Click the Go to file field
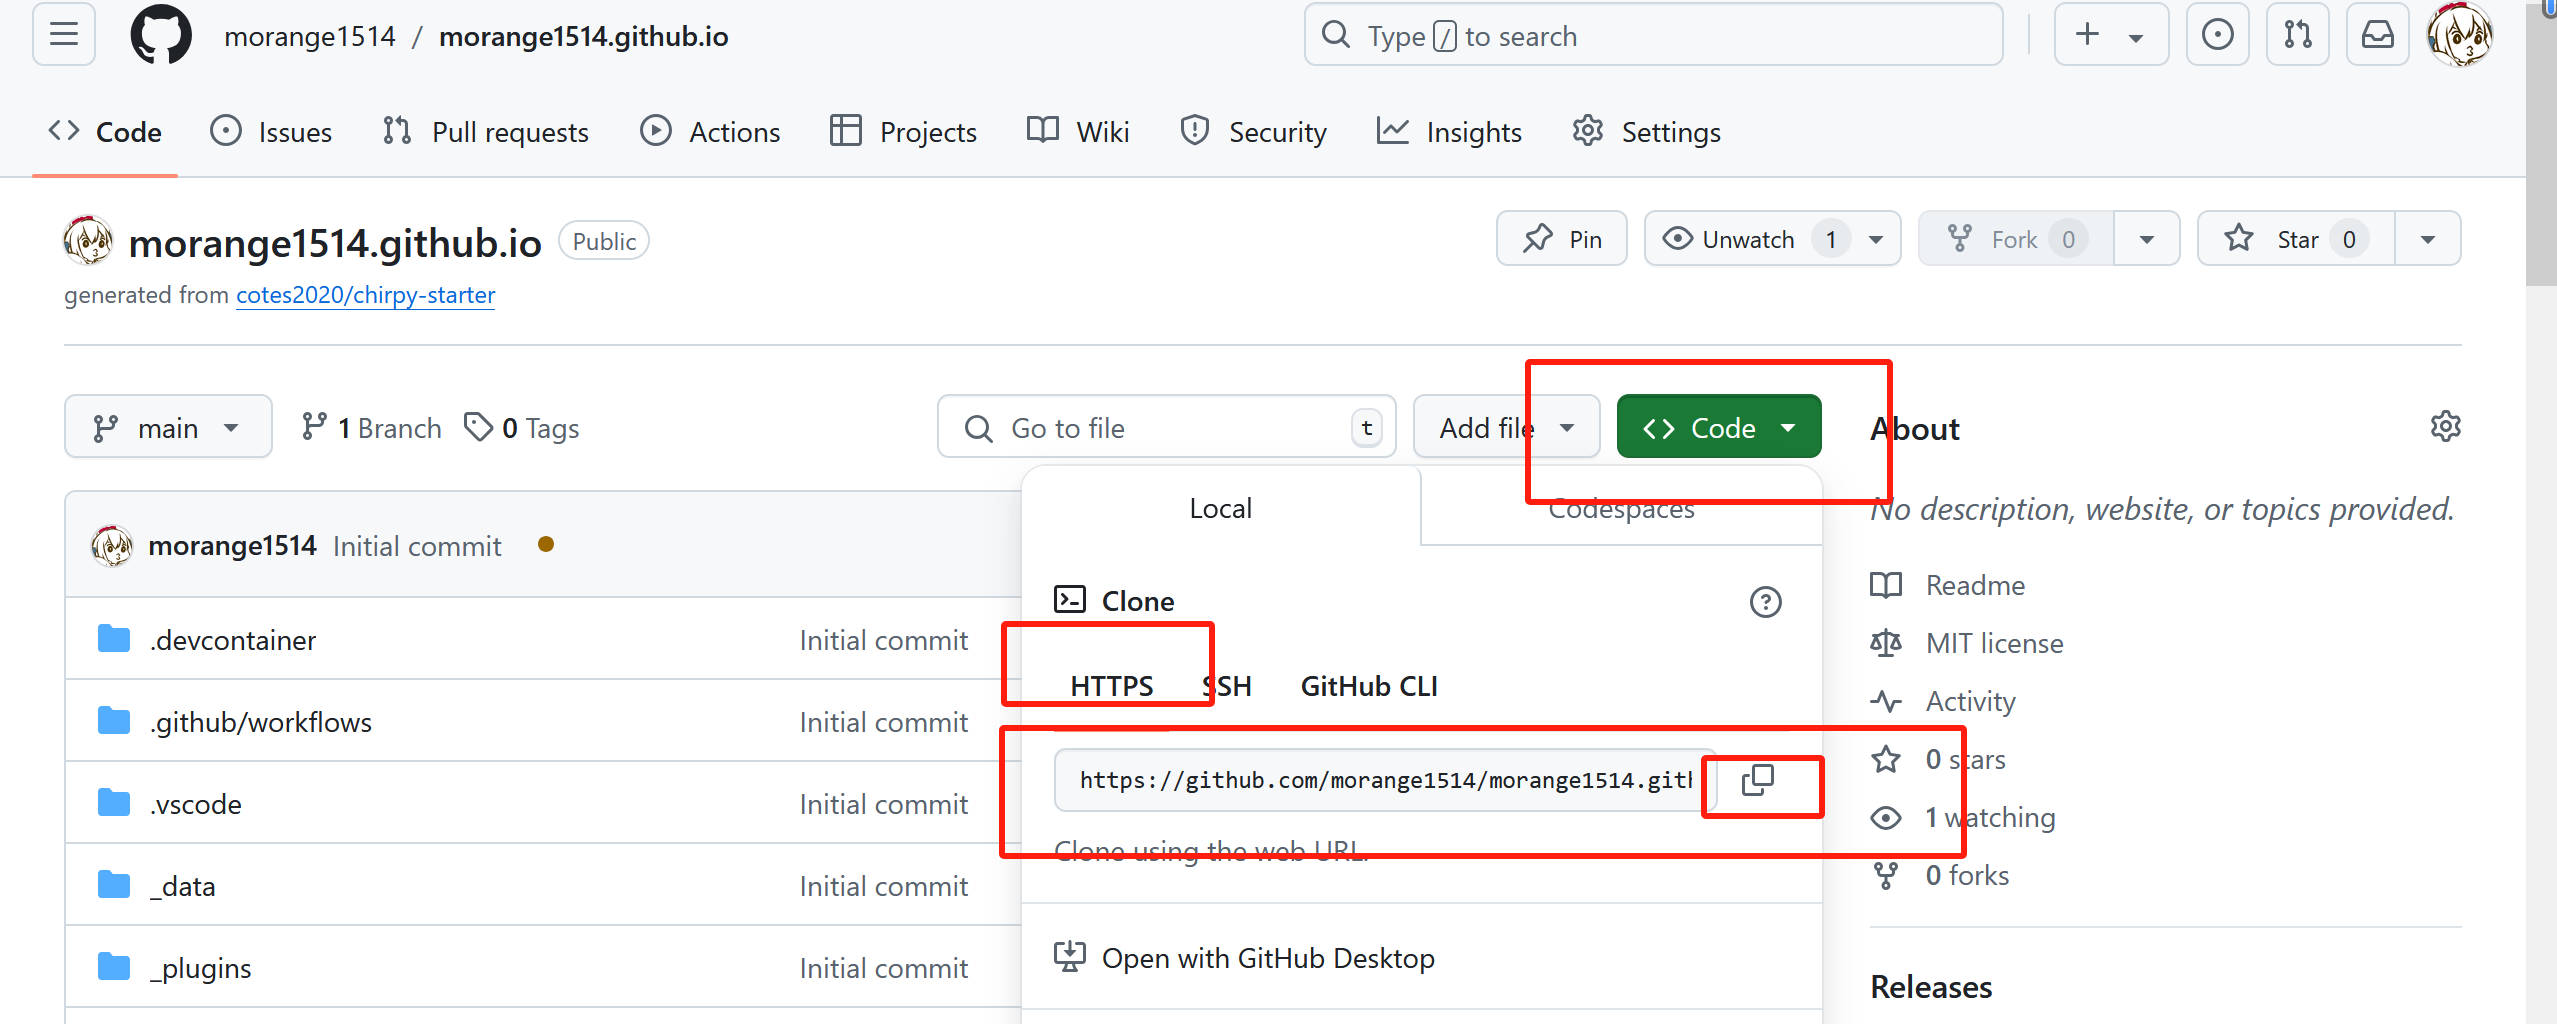The image size is (2557, 1024). [x=1166, y=427]
